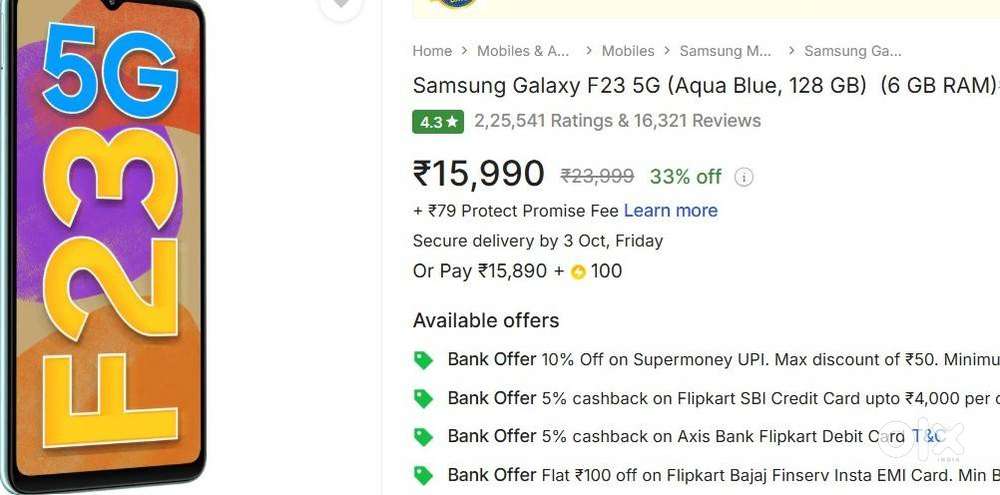This screenshot has height=495, width=1000.
Task: Open Learn more about Protect Promise Fee
Action: tap(670, 211)
